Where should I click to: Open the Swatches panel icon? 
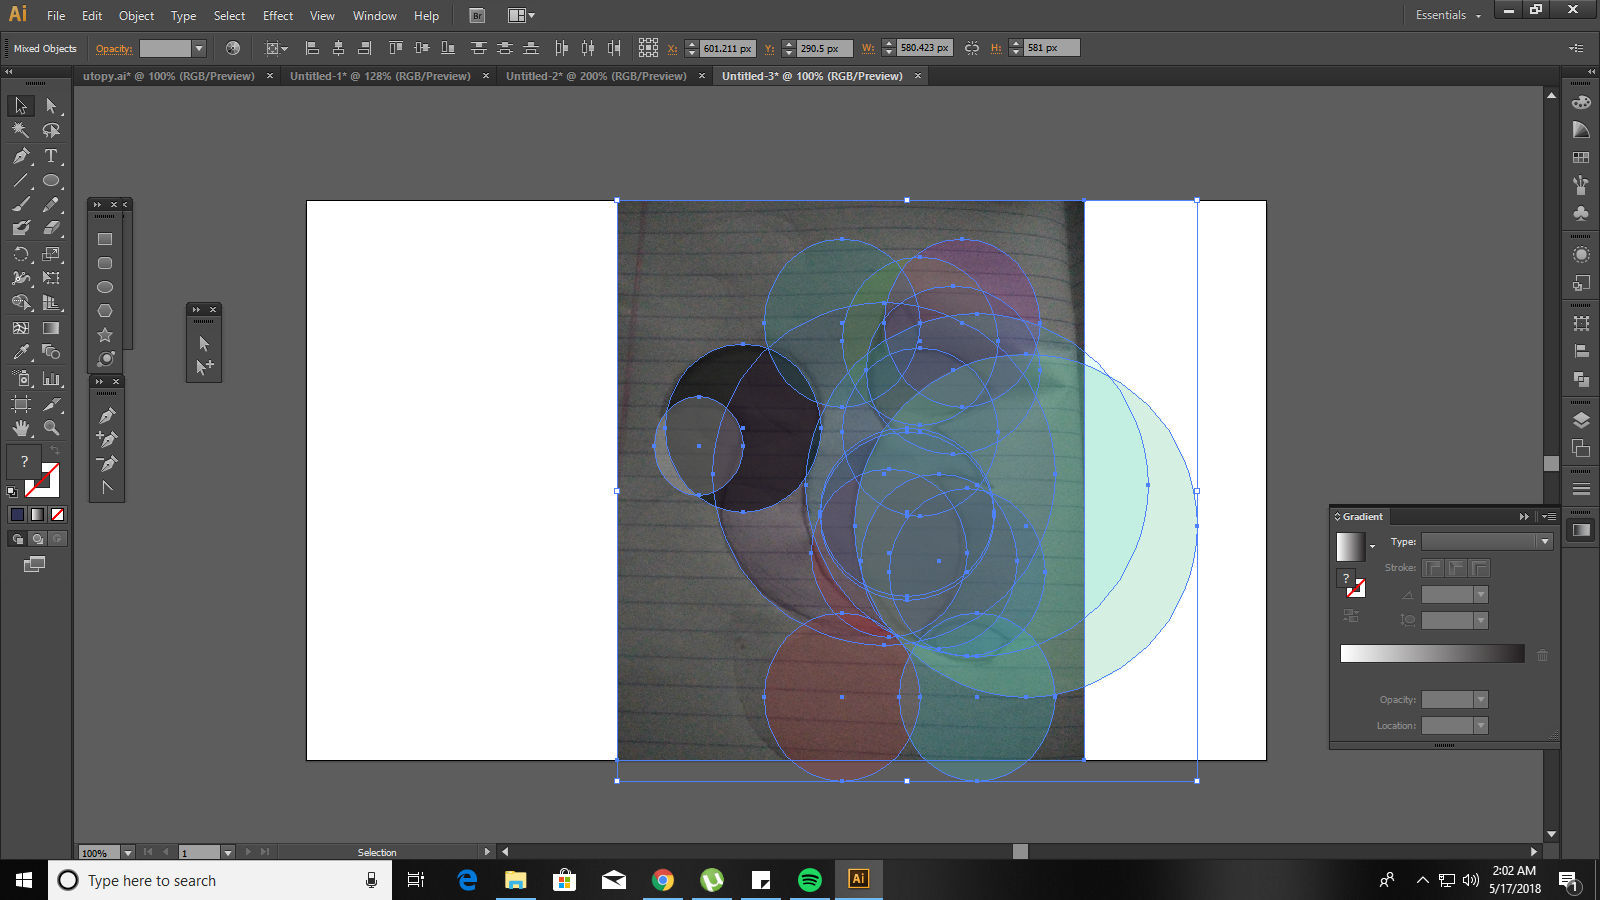tap(1581, 158)
